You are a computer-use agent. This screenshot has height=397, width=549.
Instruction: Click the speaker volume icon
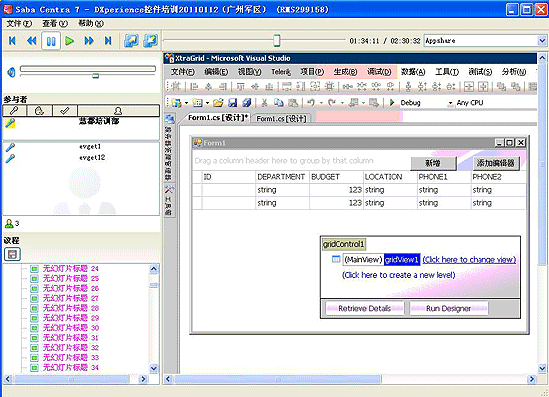coord(11,72)
